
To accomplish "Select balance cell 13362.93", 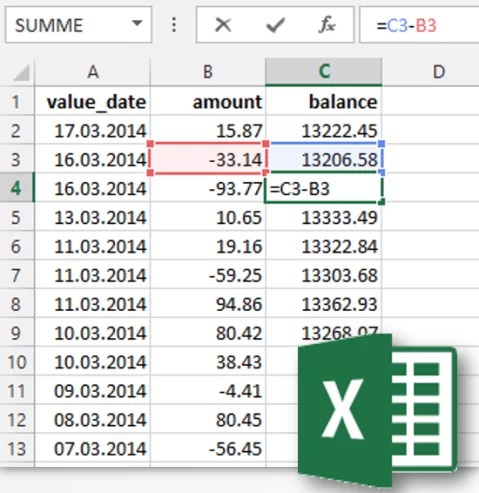I will click(324, 304).
